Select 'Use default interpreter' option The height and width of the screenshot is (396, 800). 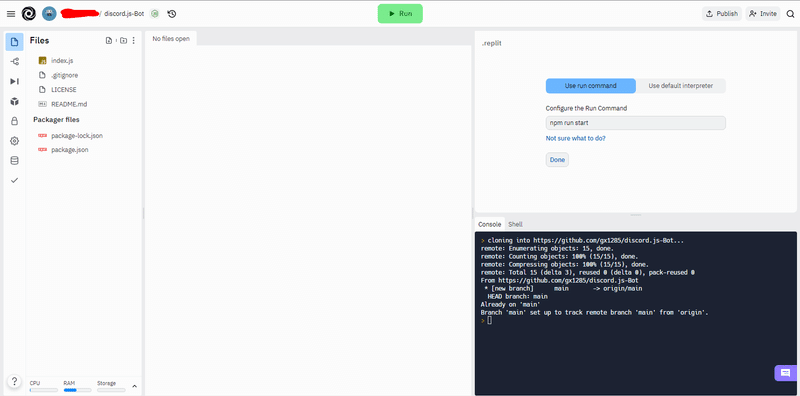coord(681,86)
